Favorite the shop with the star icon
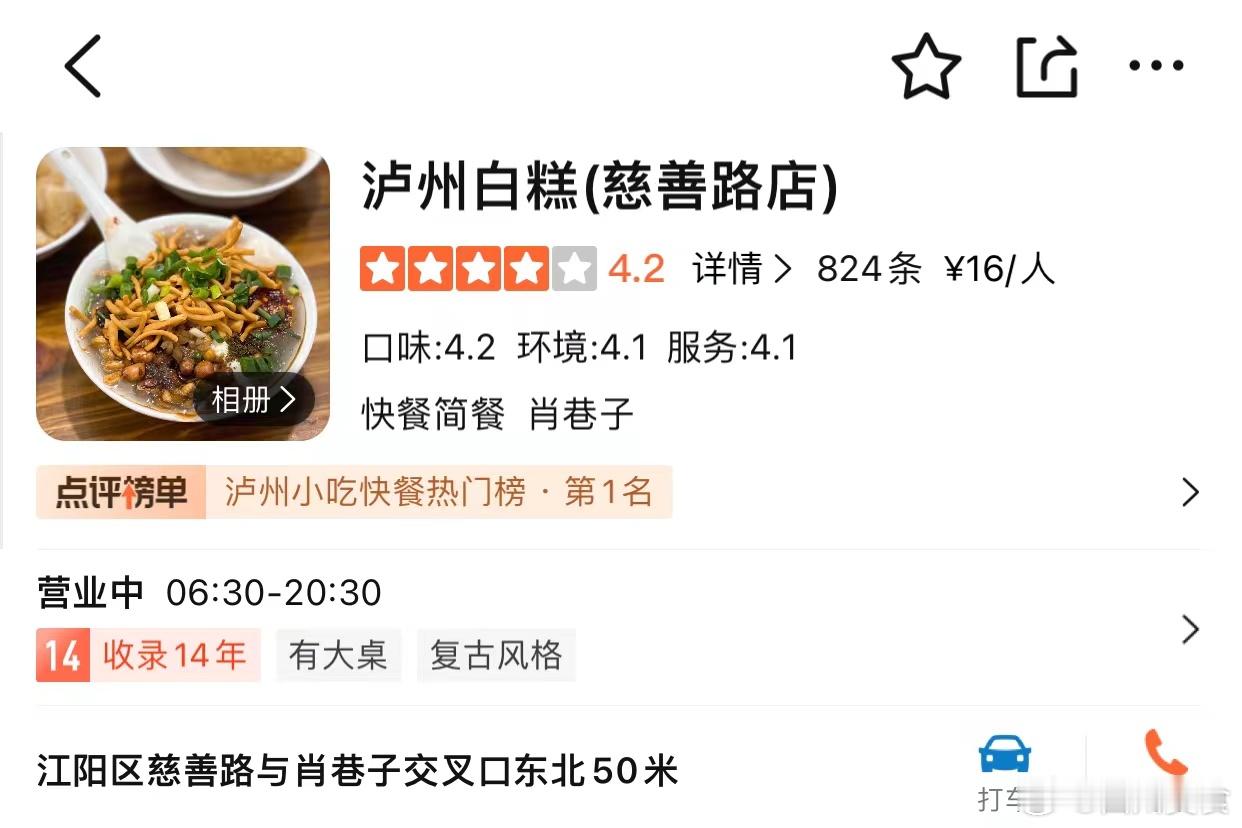 coord(926,66)
